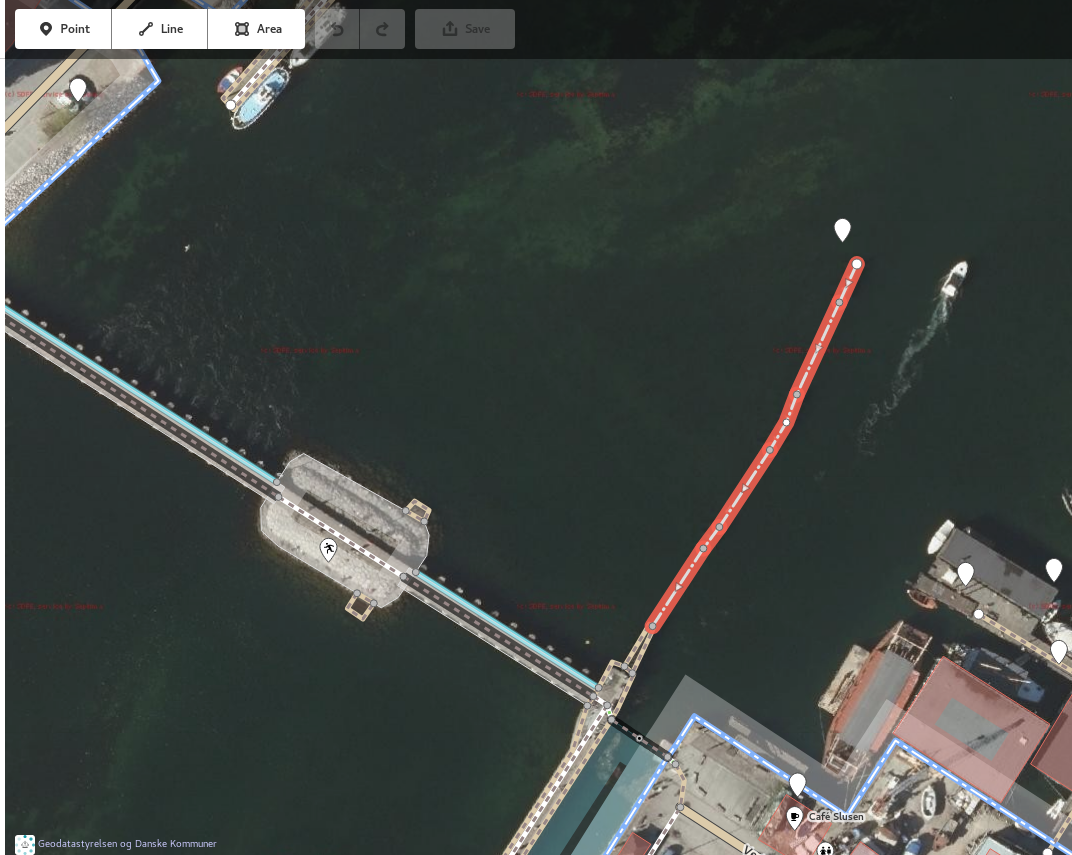Open the Geodatastyrelsen og Danske Kommuner attribution
Viewport: 1072px width, 855px height.
(x=127, y=844)
